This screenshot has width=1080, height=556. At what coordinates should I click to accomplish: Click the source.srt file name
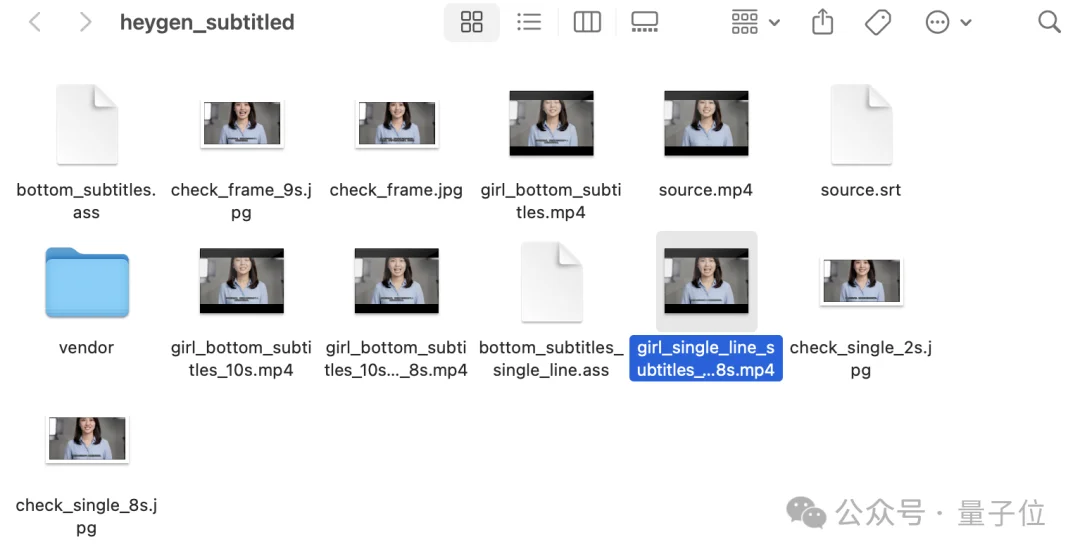click(861, 190)
